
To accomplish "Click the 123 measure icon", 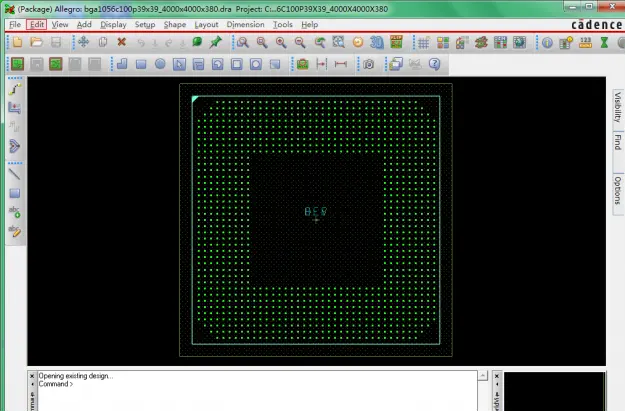I will [x=585, y=42].
